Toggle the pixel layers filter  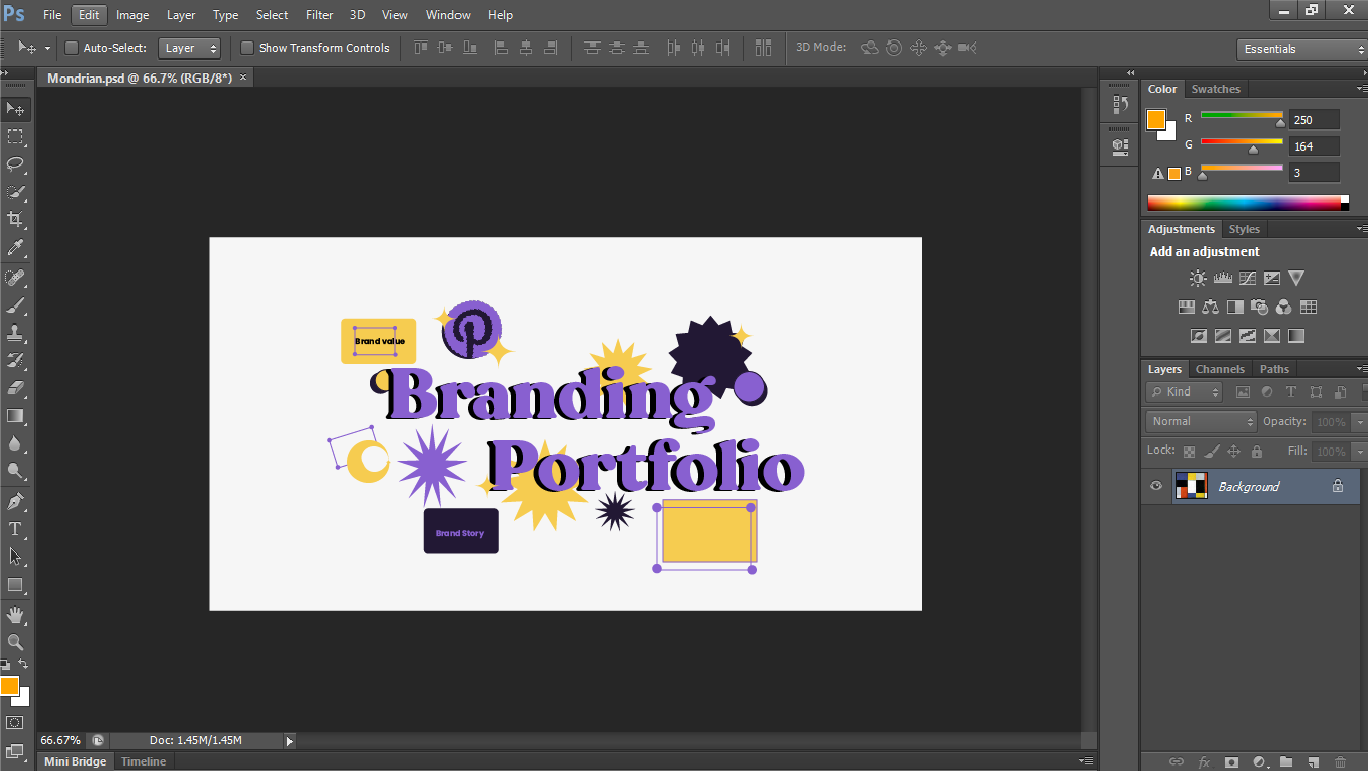[x=1243, y=392]
